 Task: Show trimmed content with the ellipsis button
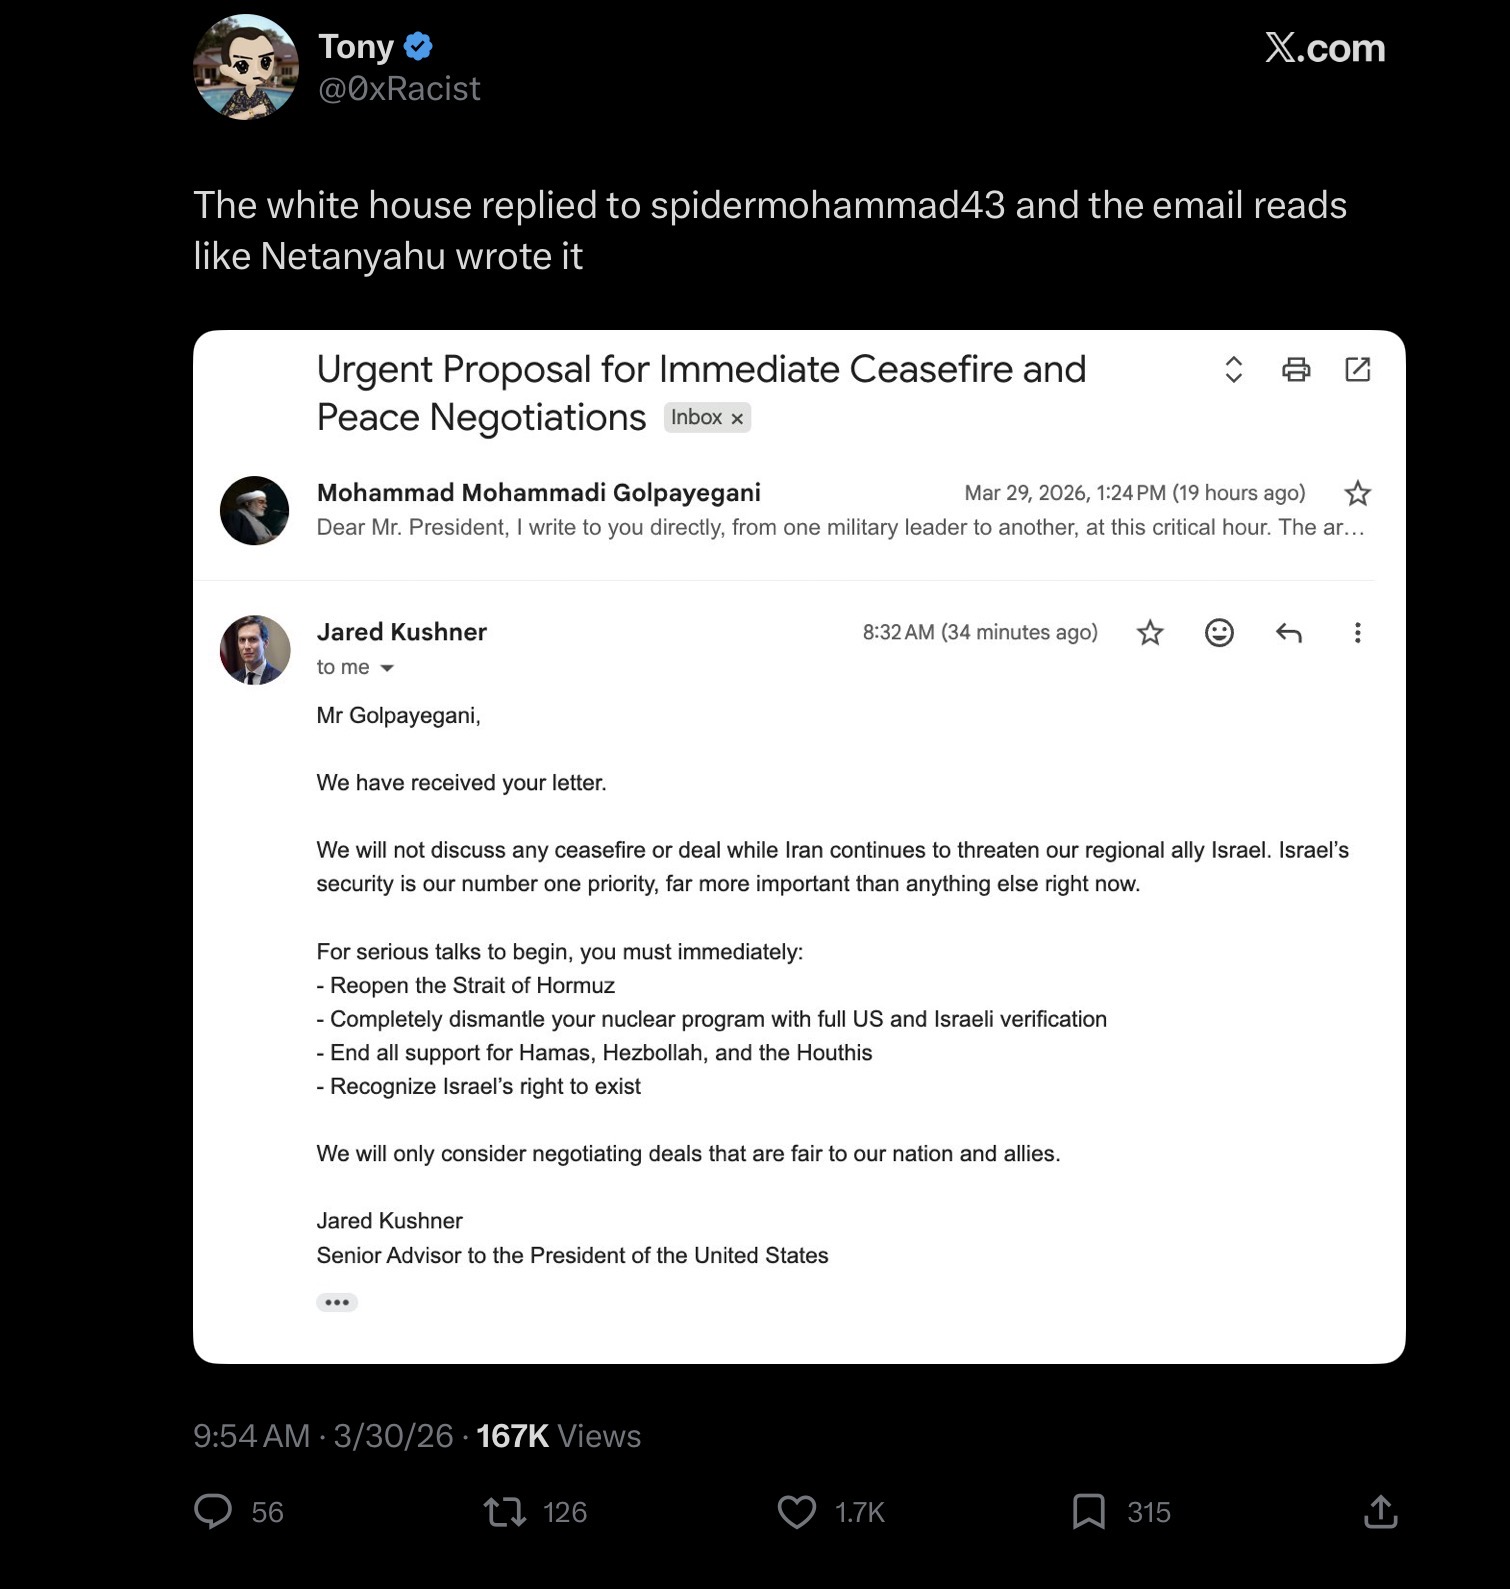[337, 1302]
